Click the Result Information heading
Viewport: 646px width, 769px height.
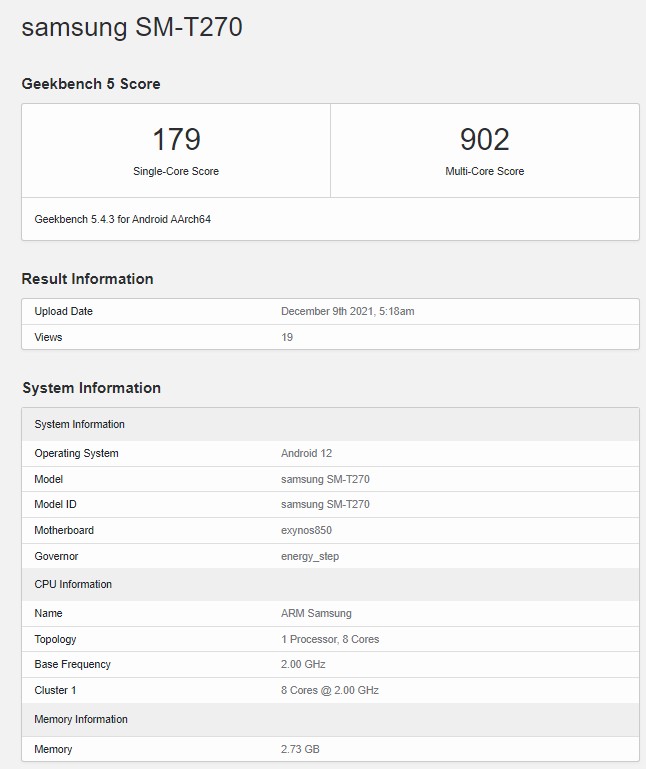88,279
